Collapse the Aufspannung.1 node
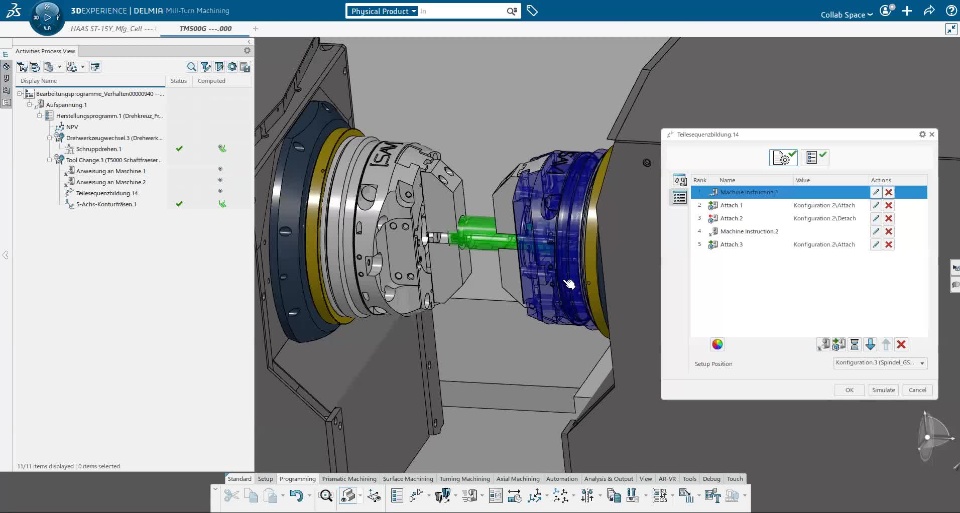This screenshot has width=960, height=513. [29, 105]
